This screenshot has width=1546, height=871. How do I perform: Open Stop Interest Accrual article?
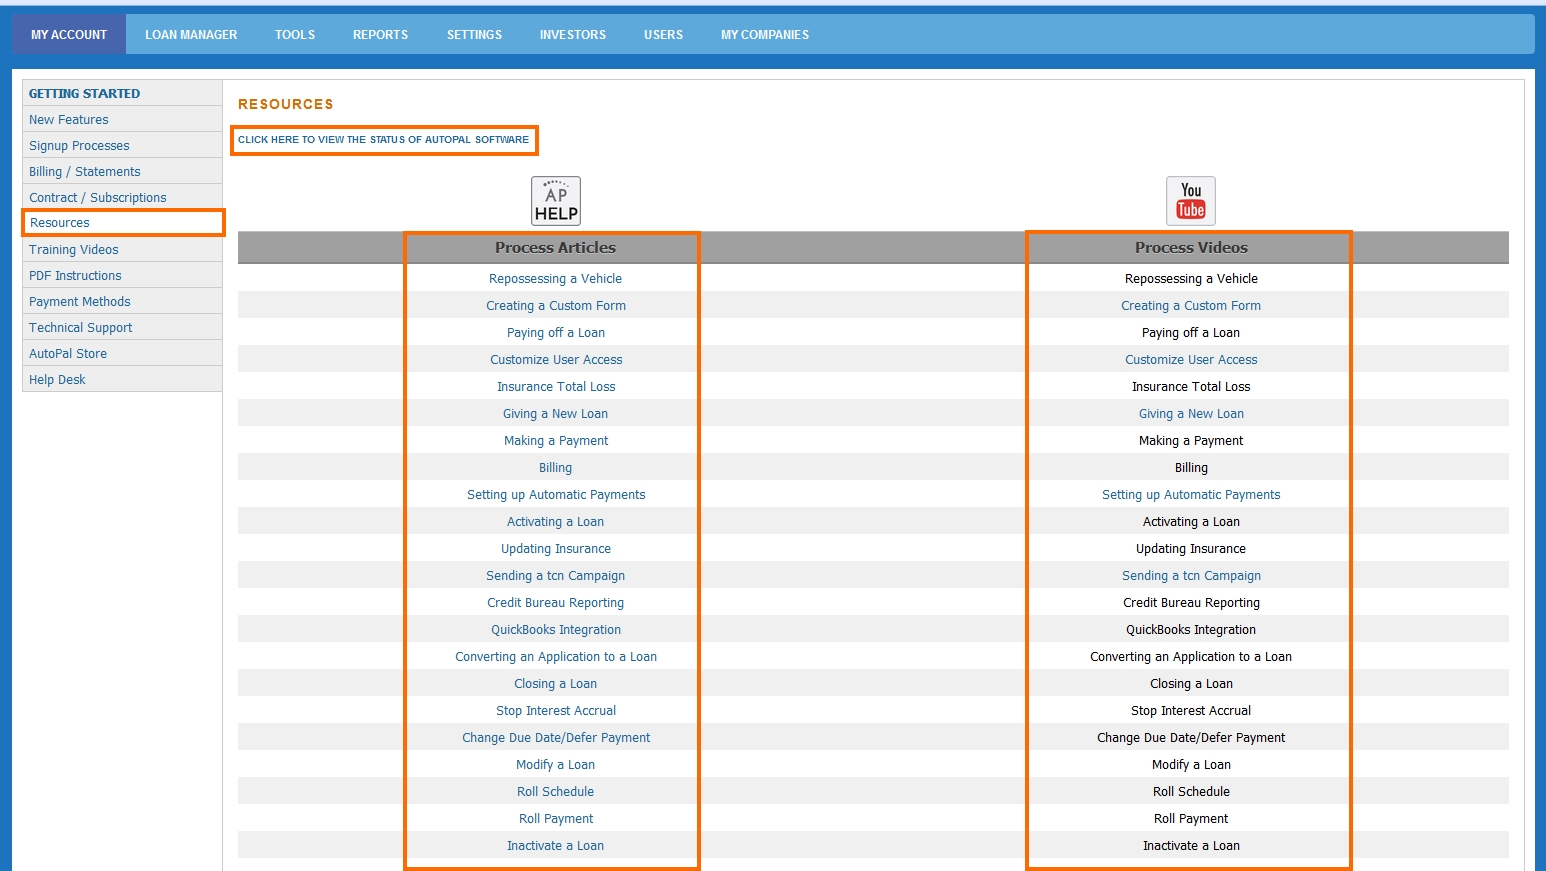tap(556, 711)
